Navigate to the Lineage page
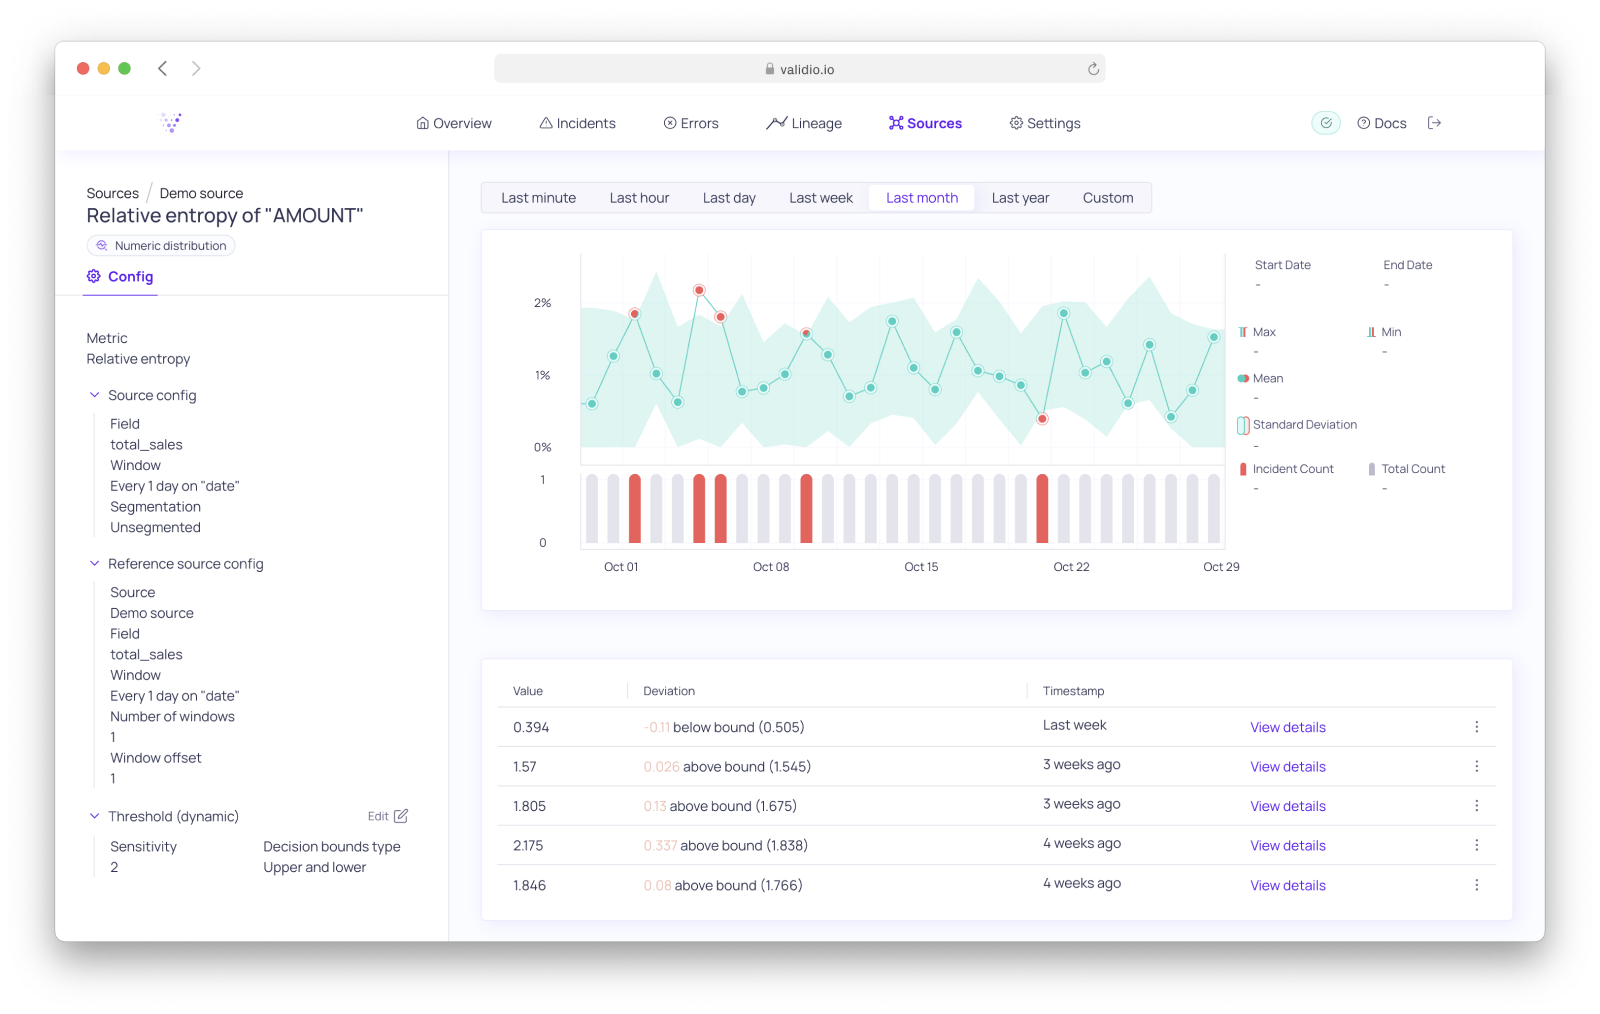Viewport: 1600px width, 1014px height. click(804, 123)
